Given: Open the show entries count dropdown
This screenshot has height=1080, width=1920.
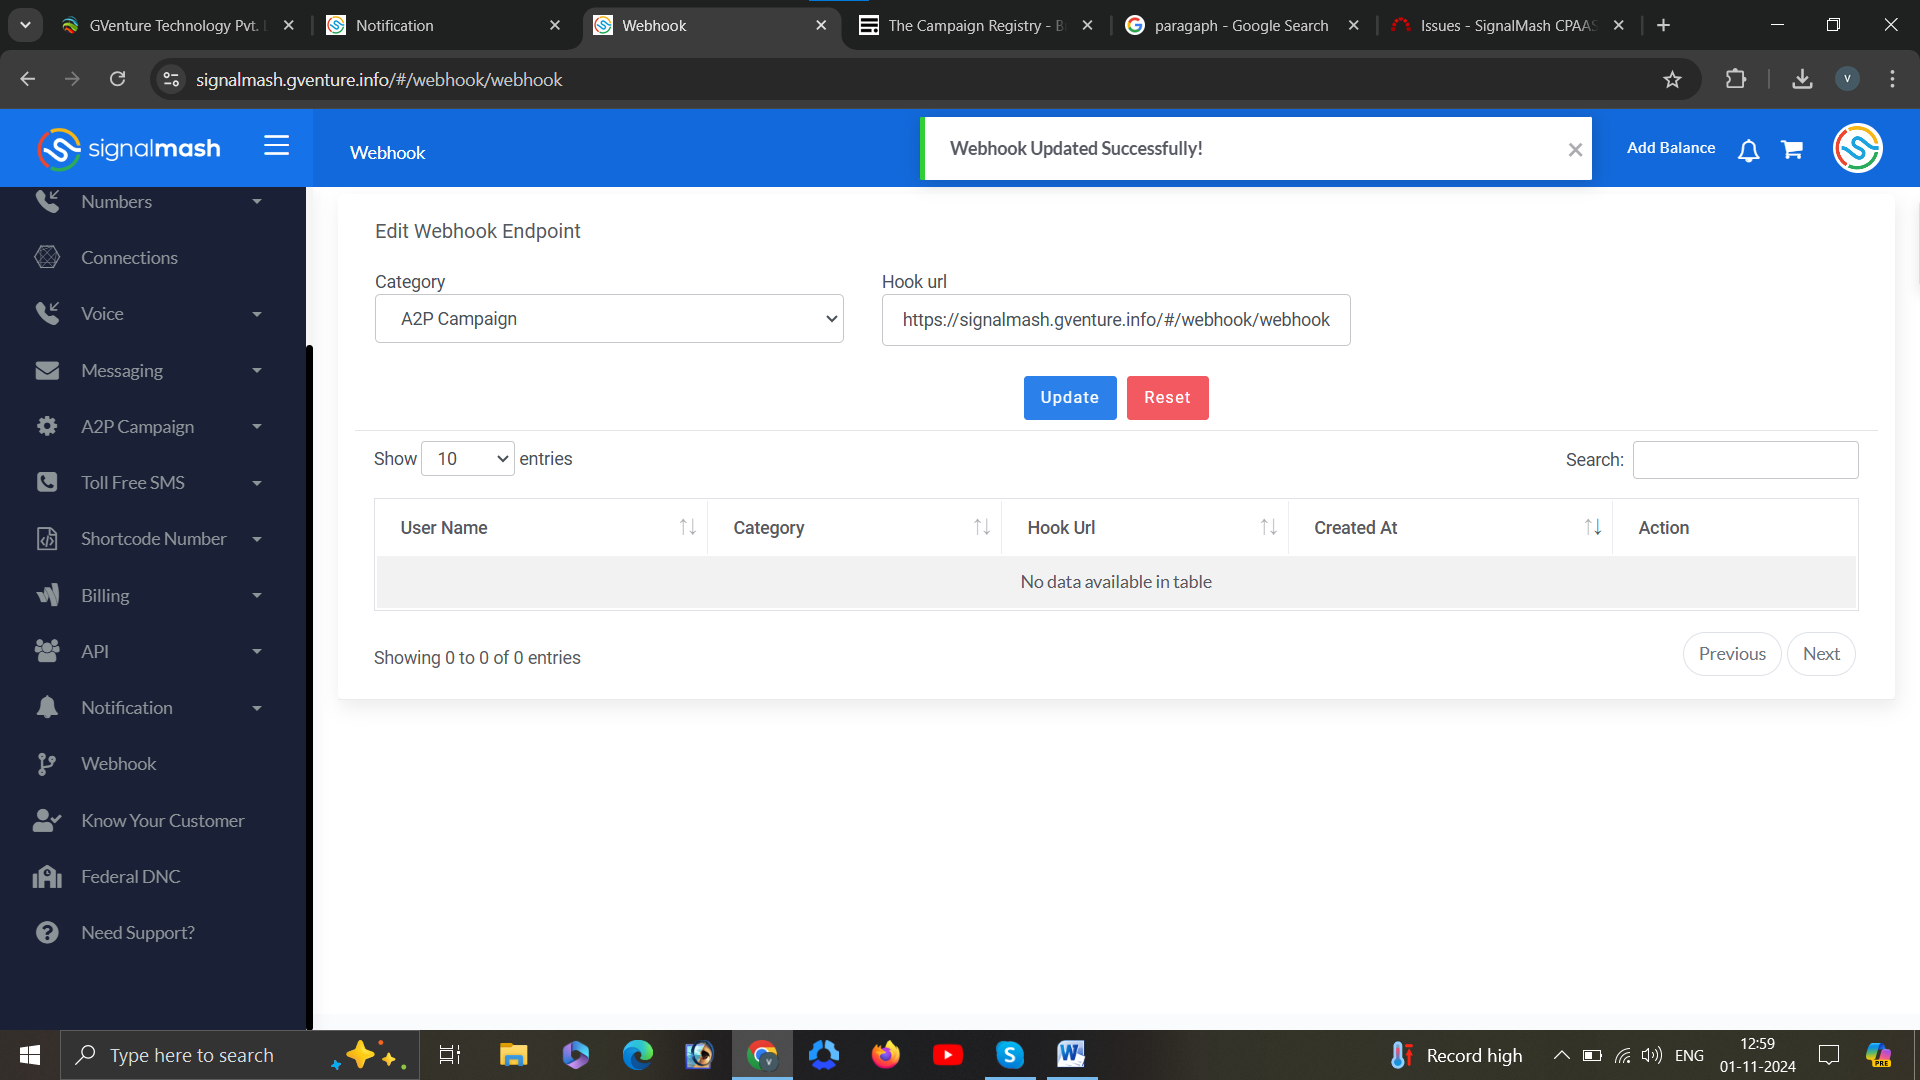Looking at the screenshot, I should tap(468, 459).
